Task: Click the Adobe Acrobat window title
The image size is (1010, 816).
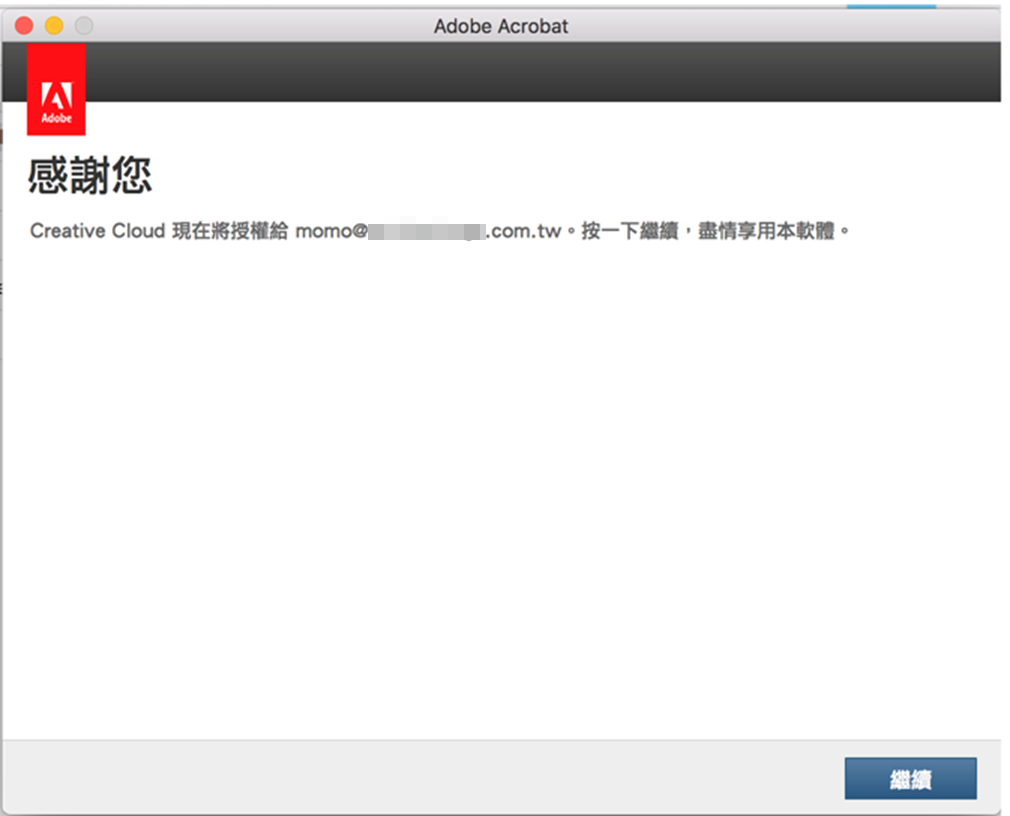Action: tap(501, 26)
